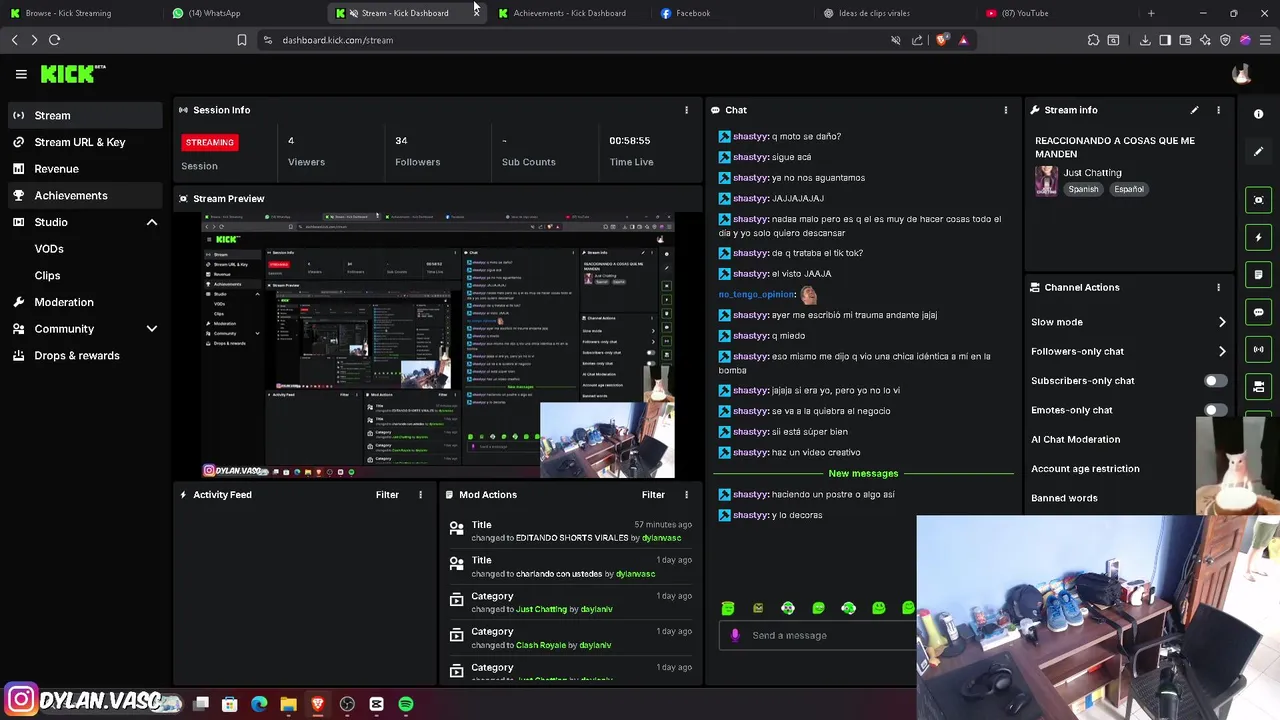Screen dimensions: 1280x720
Task: Open Chat panel three-dot options
Action: (x=1006, y=110)
